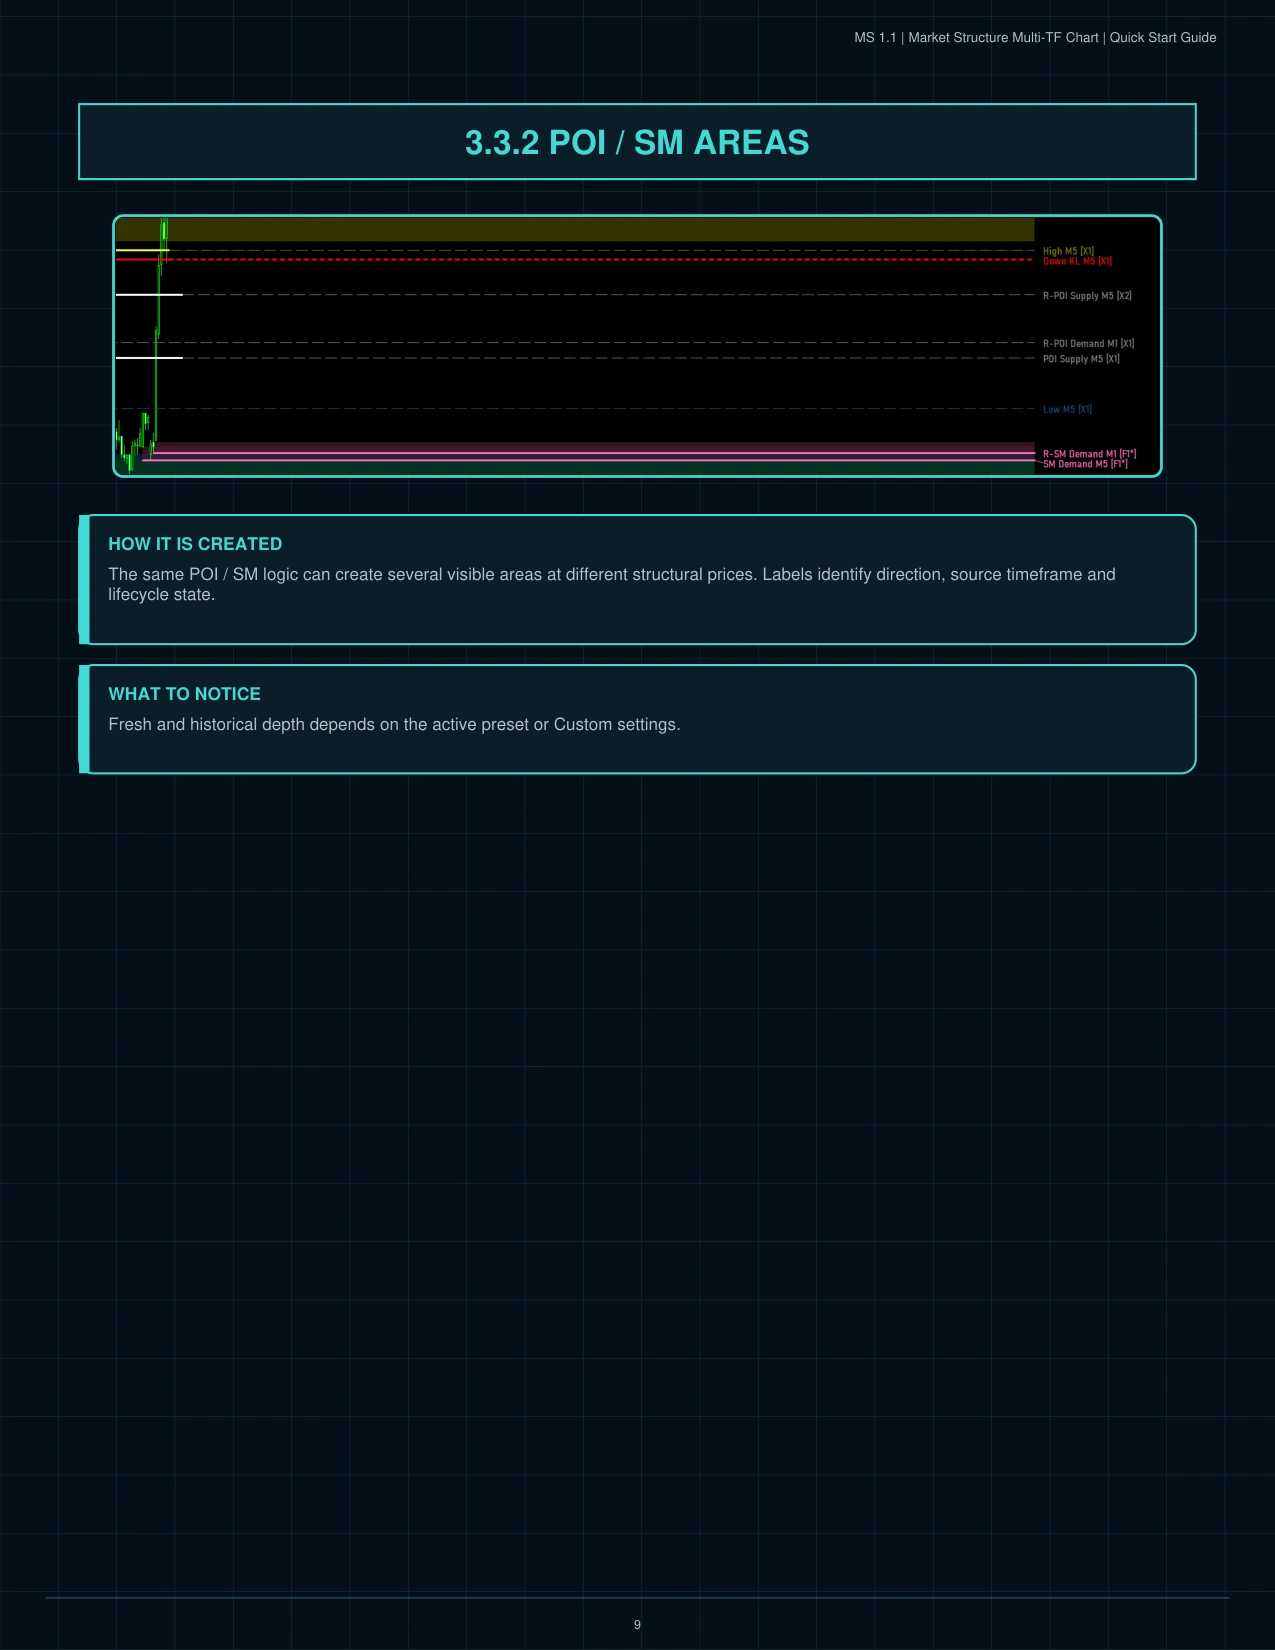Click the 'SM Demand M5 [F1*]' label
The image size is (1275, 1650).
[x=1085, y=464]
